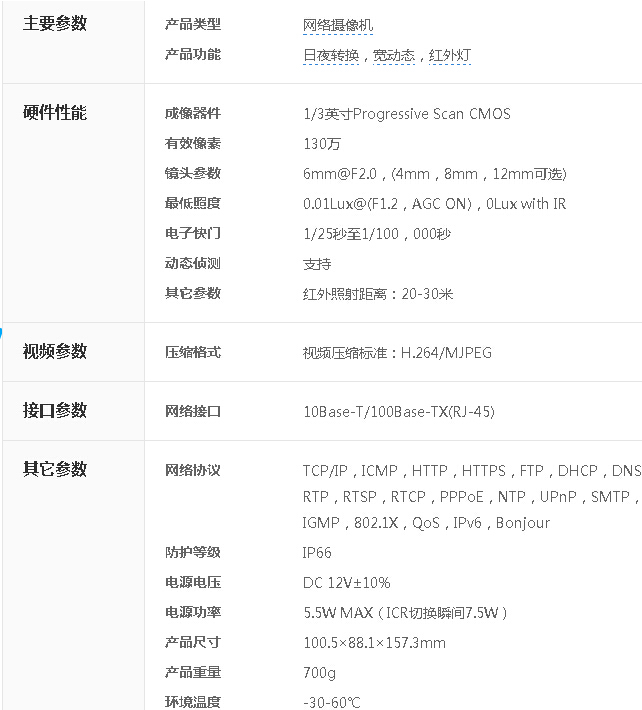Screen dimensions: 642x710
Task: Click the 1/3英寸Progressive Scan CMOS value
Action: 406,114
